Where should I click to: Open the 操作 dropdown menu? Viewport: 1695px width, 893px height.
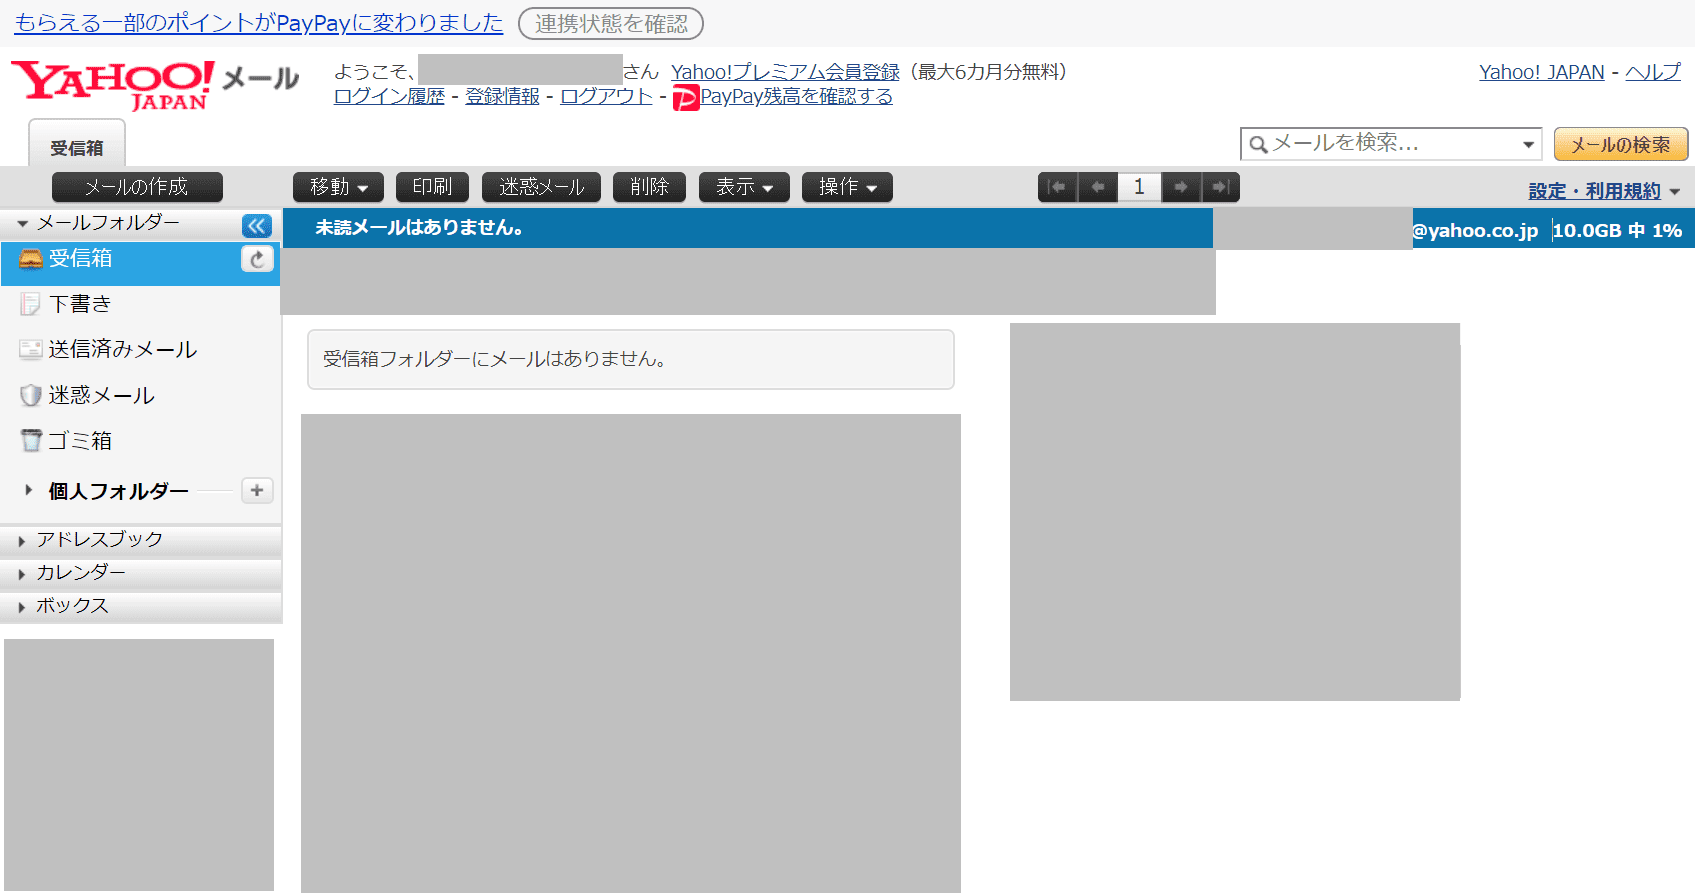[x=847, y=187]
